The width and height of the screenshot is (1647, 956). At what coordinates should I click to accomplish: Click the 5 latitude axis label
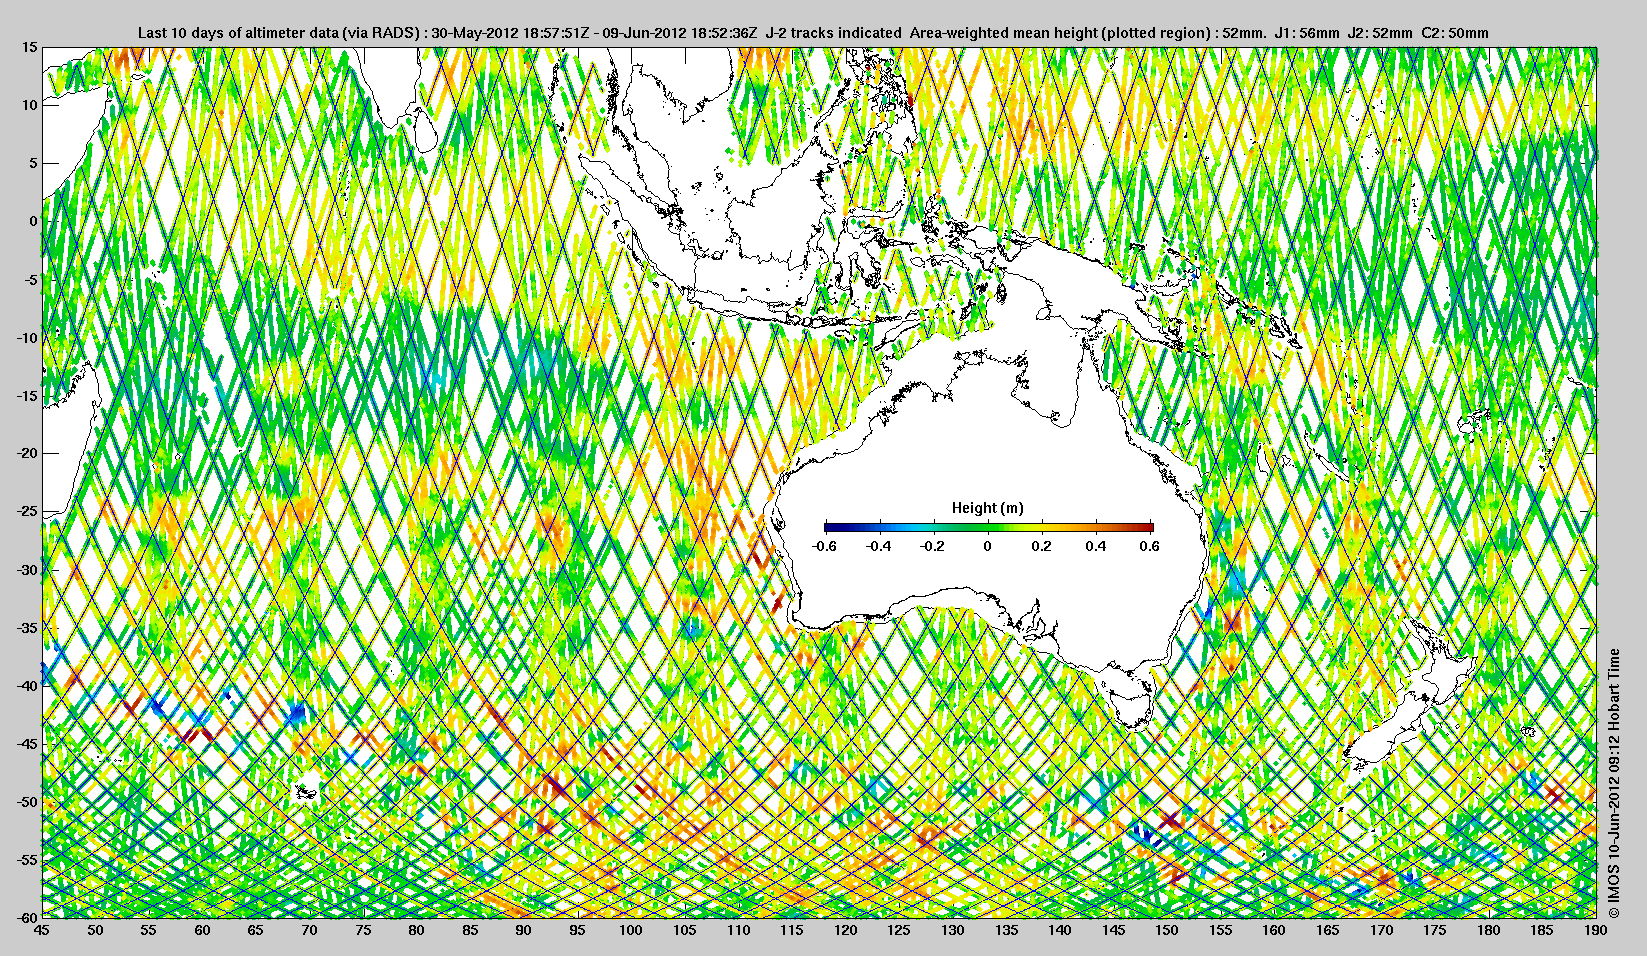[33, 163]
